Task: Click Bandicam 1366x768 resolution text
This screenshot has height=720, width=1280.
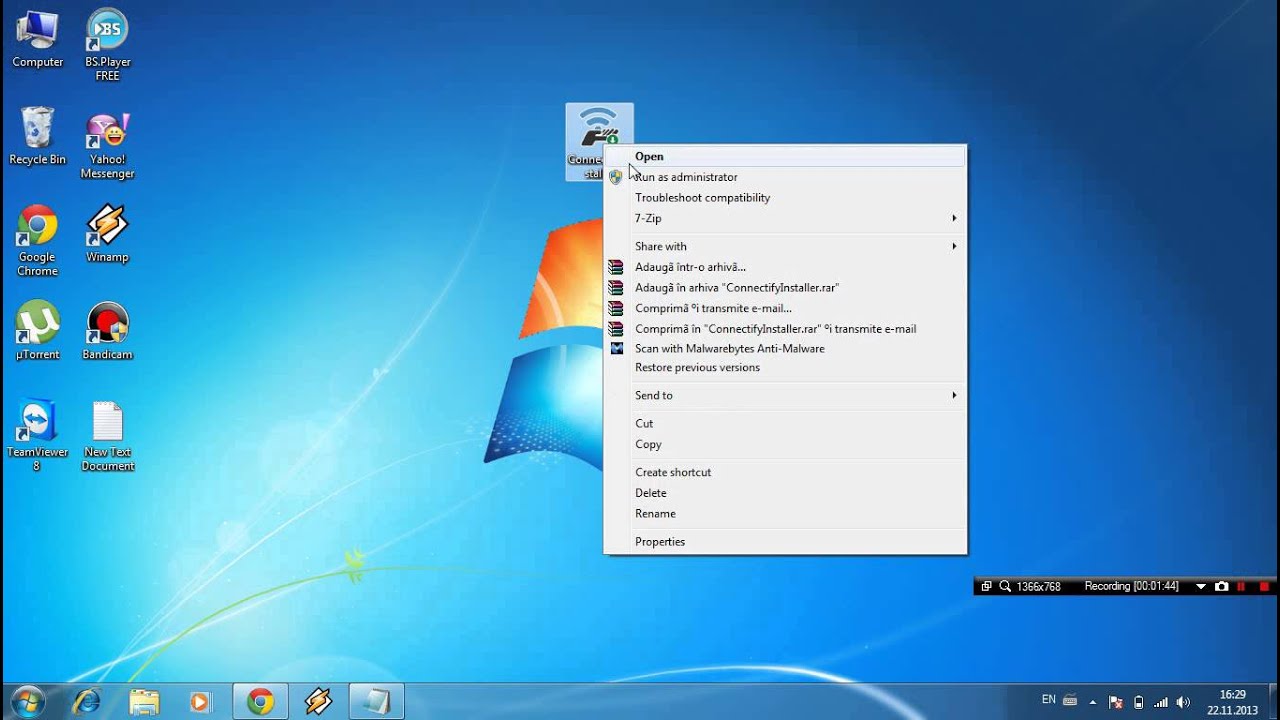Action: [1038, 586]
